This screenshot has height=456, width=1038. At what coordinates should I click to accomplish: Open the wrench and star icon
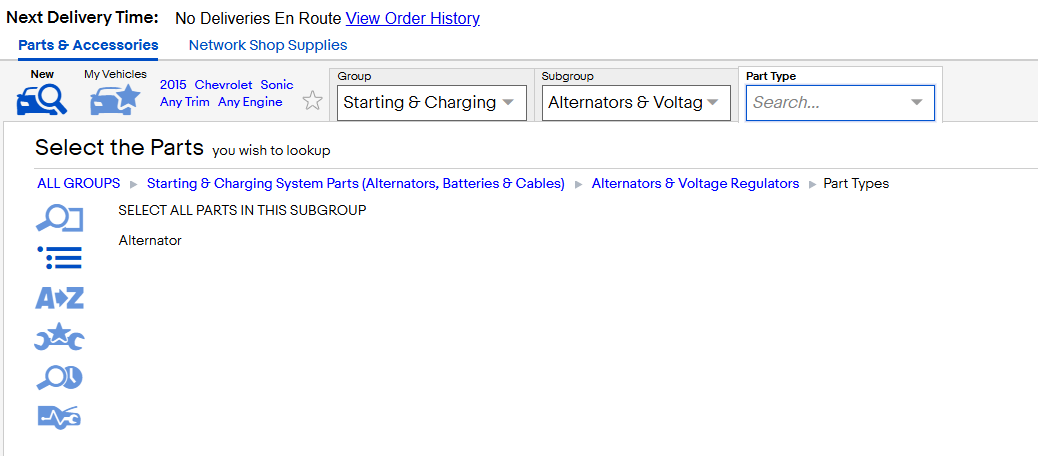tap(60, 338)
